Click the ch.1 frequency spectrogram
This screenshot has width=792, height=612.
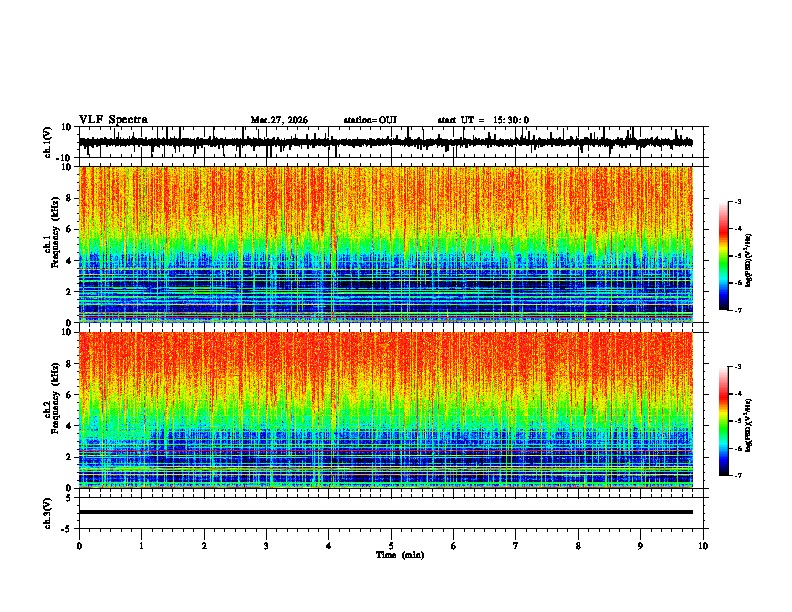(386, 244)
